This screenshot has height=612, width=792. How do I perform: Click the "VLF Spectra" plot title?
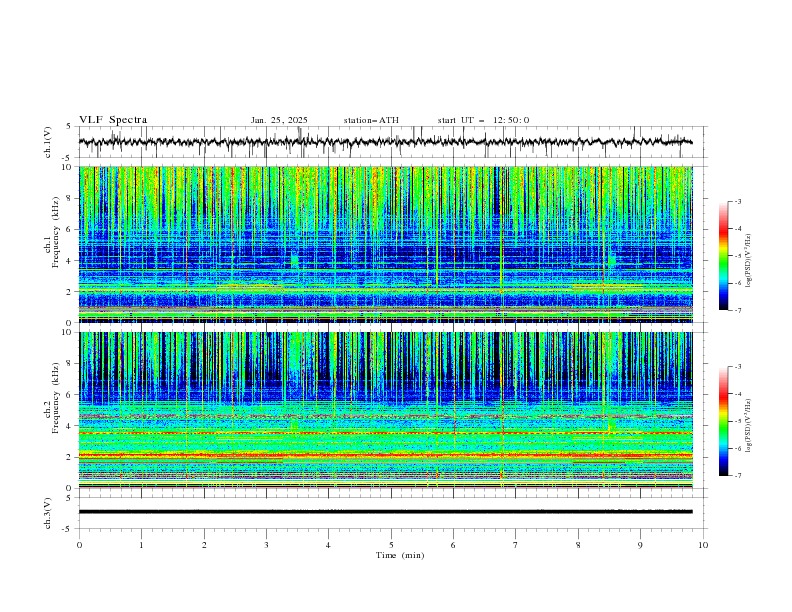pos(113,120)
